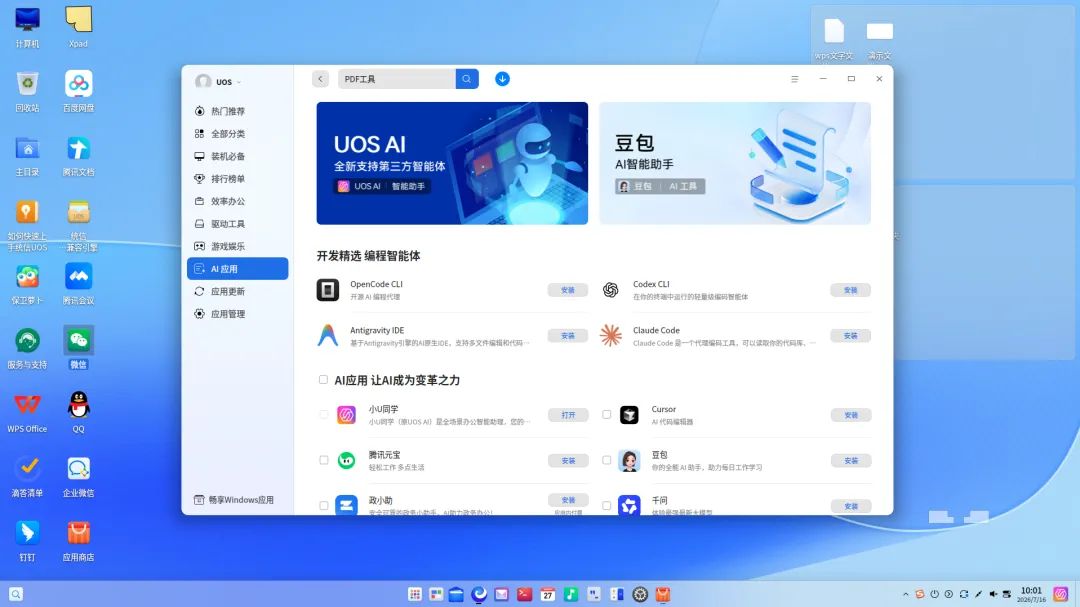
Task: Install Claude Code
Action: [851, 336]
